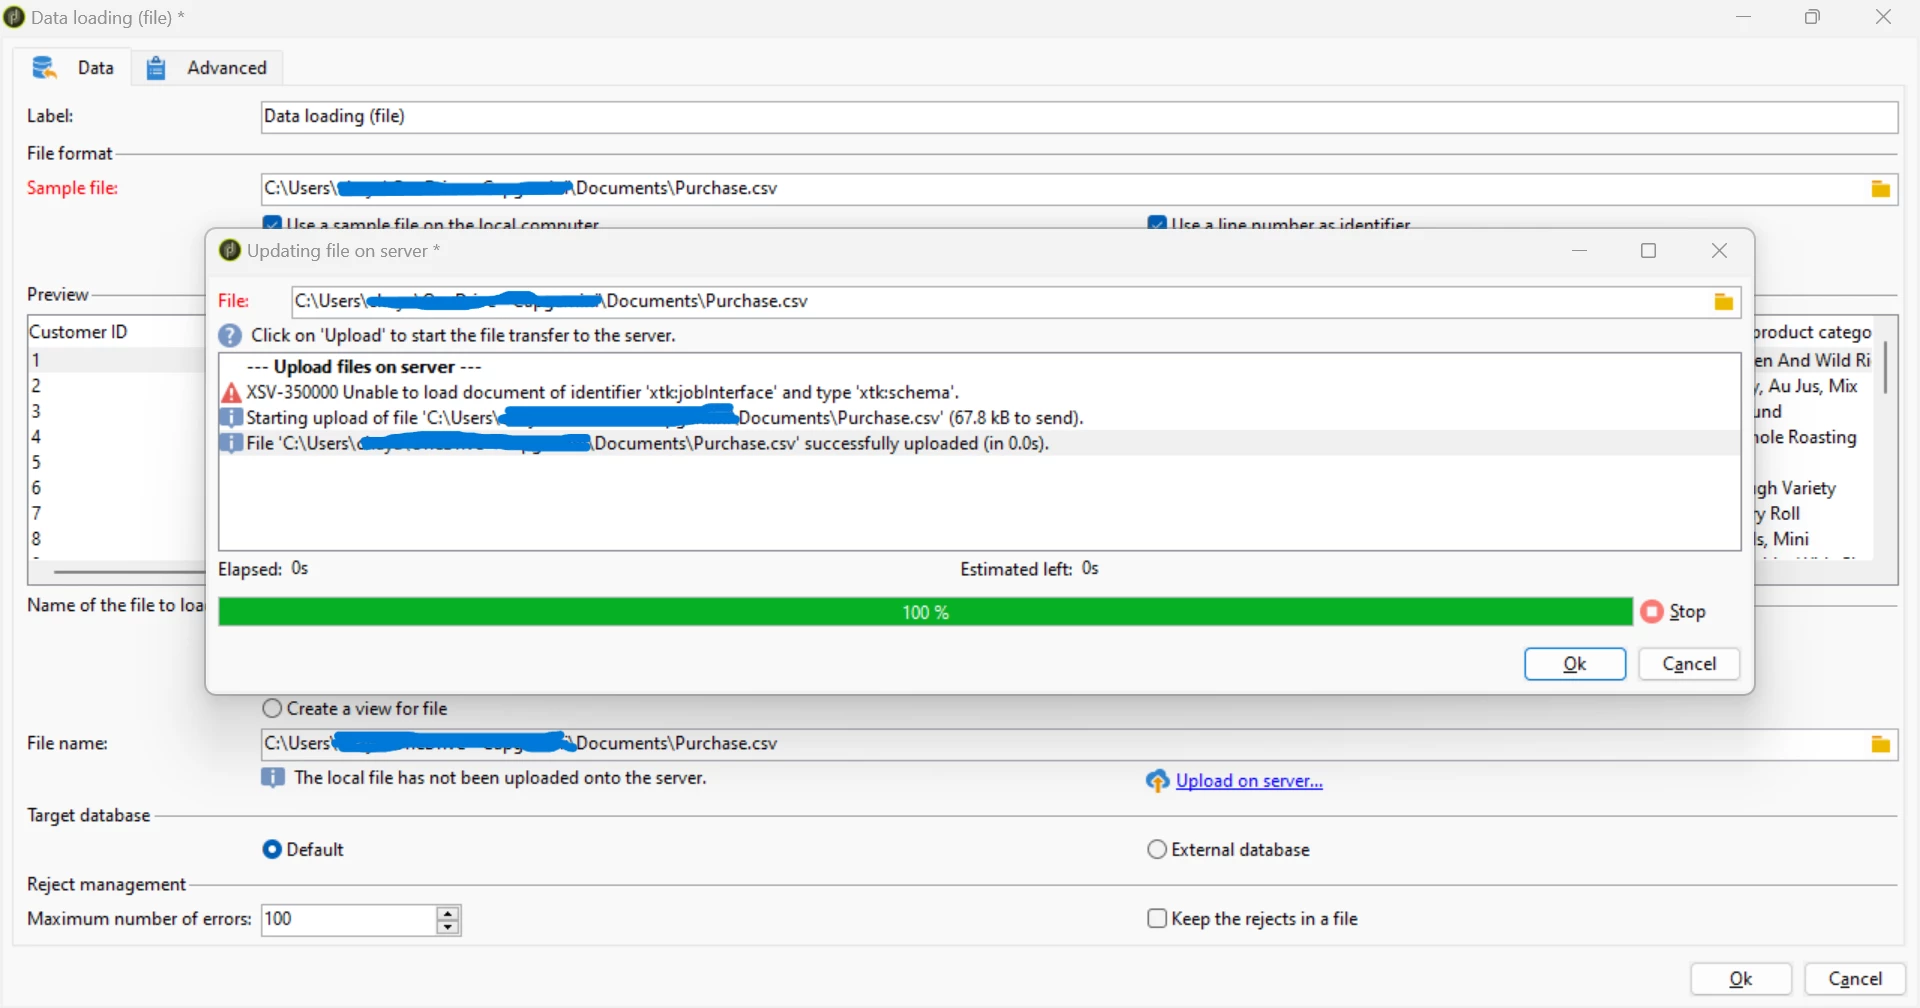
Task: Click folder icon in Updating file dialog
Action: 1723,302
